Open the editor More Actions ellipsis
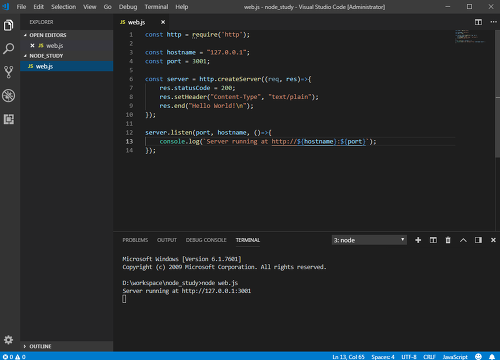 pyautogui.click(x=494, y=22)
